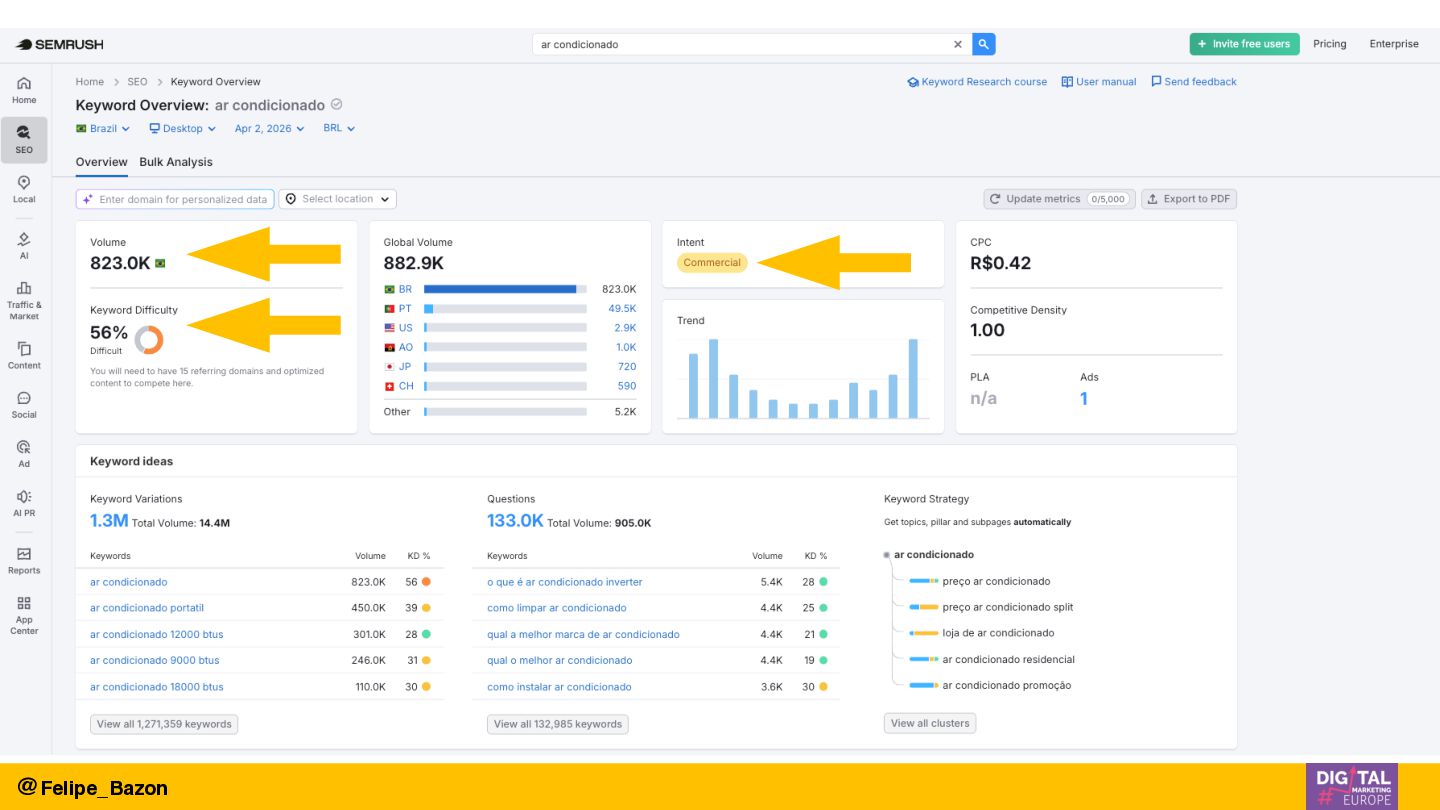
Task: Open the Desktop device dropdown
Action: pyautogui.click(x=182, y=128)
